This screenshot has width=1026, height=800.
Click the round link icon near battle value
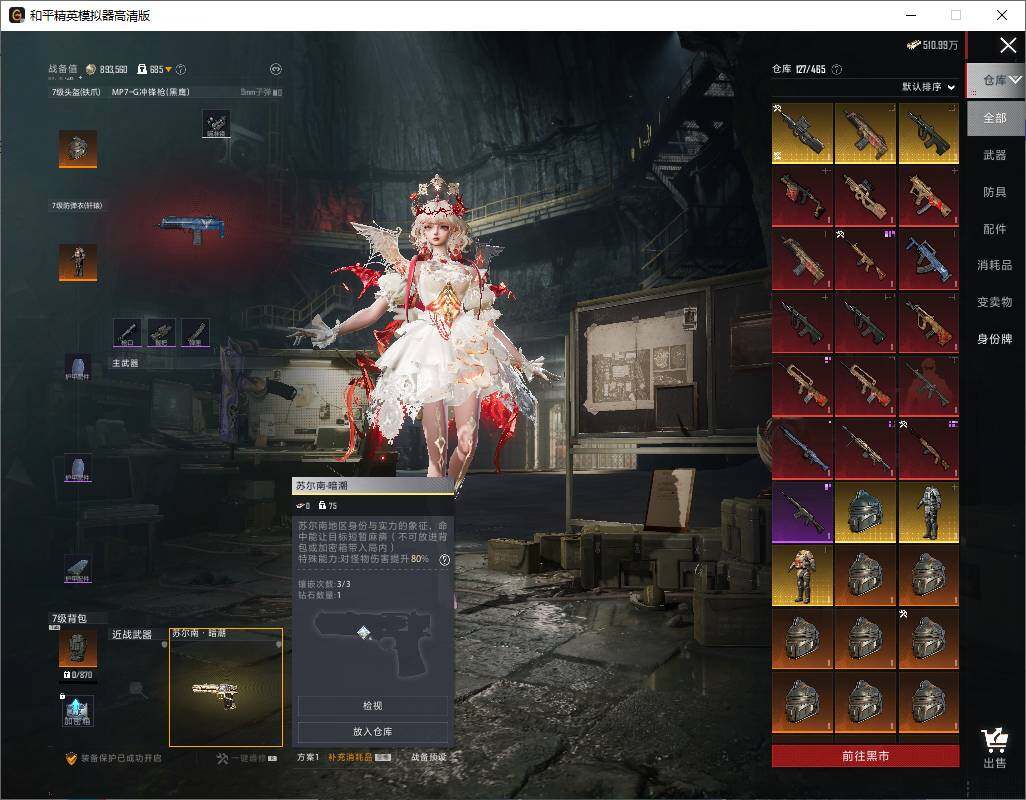[x=275, y=69]
